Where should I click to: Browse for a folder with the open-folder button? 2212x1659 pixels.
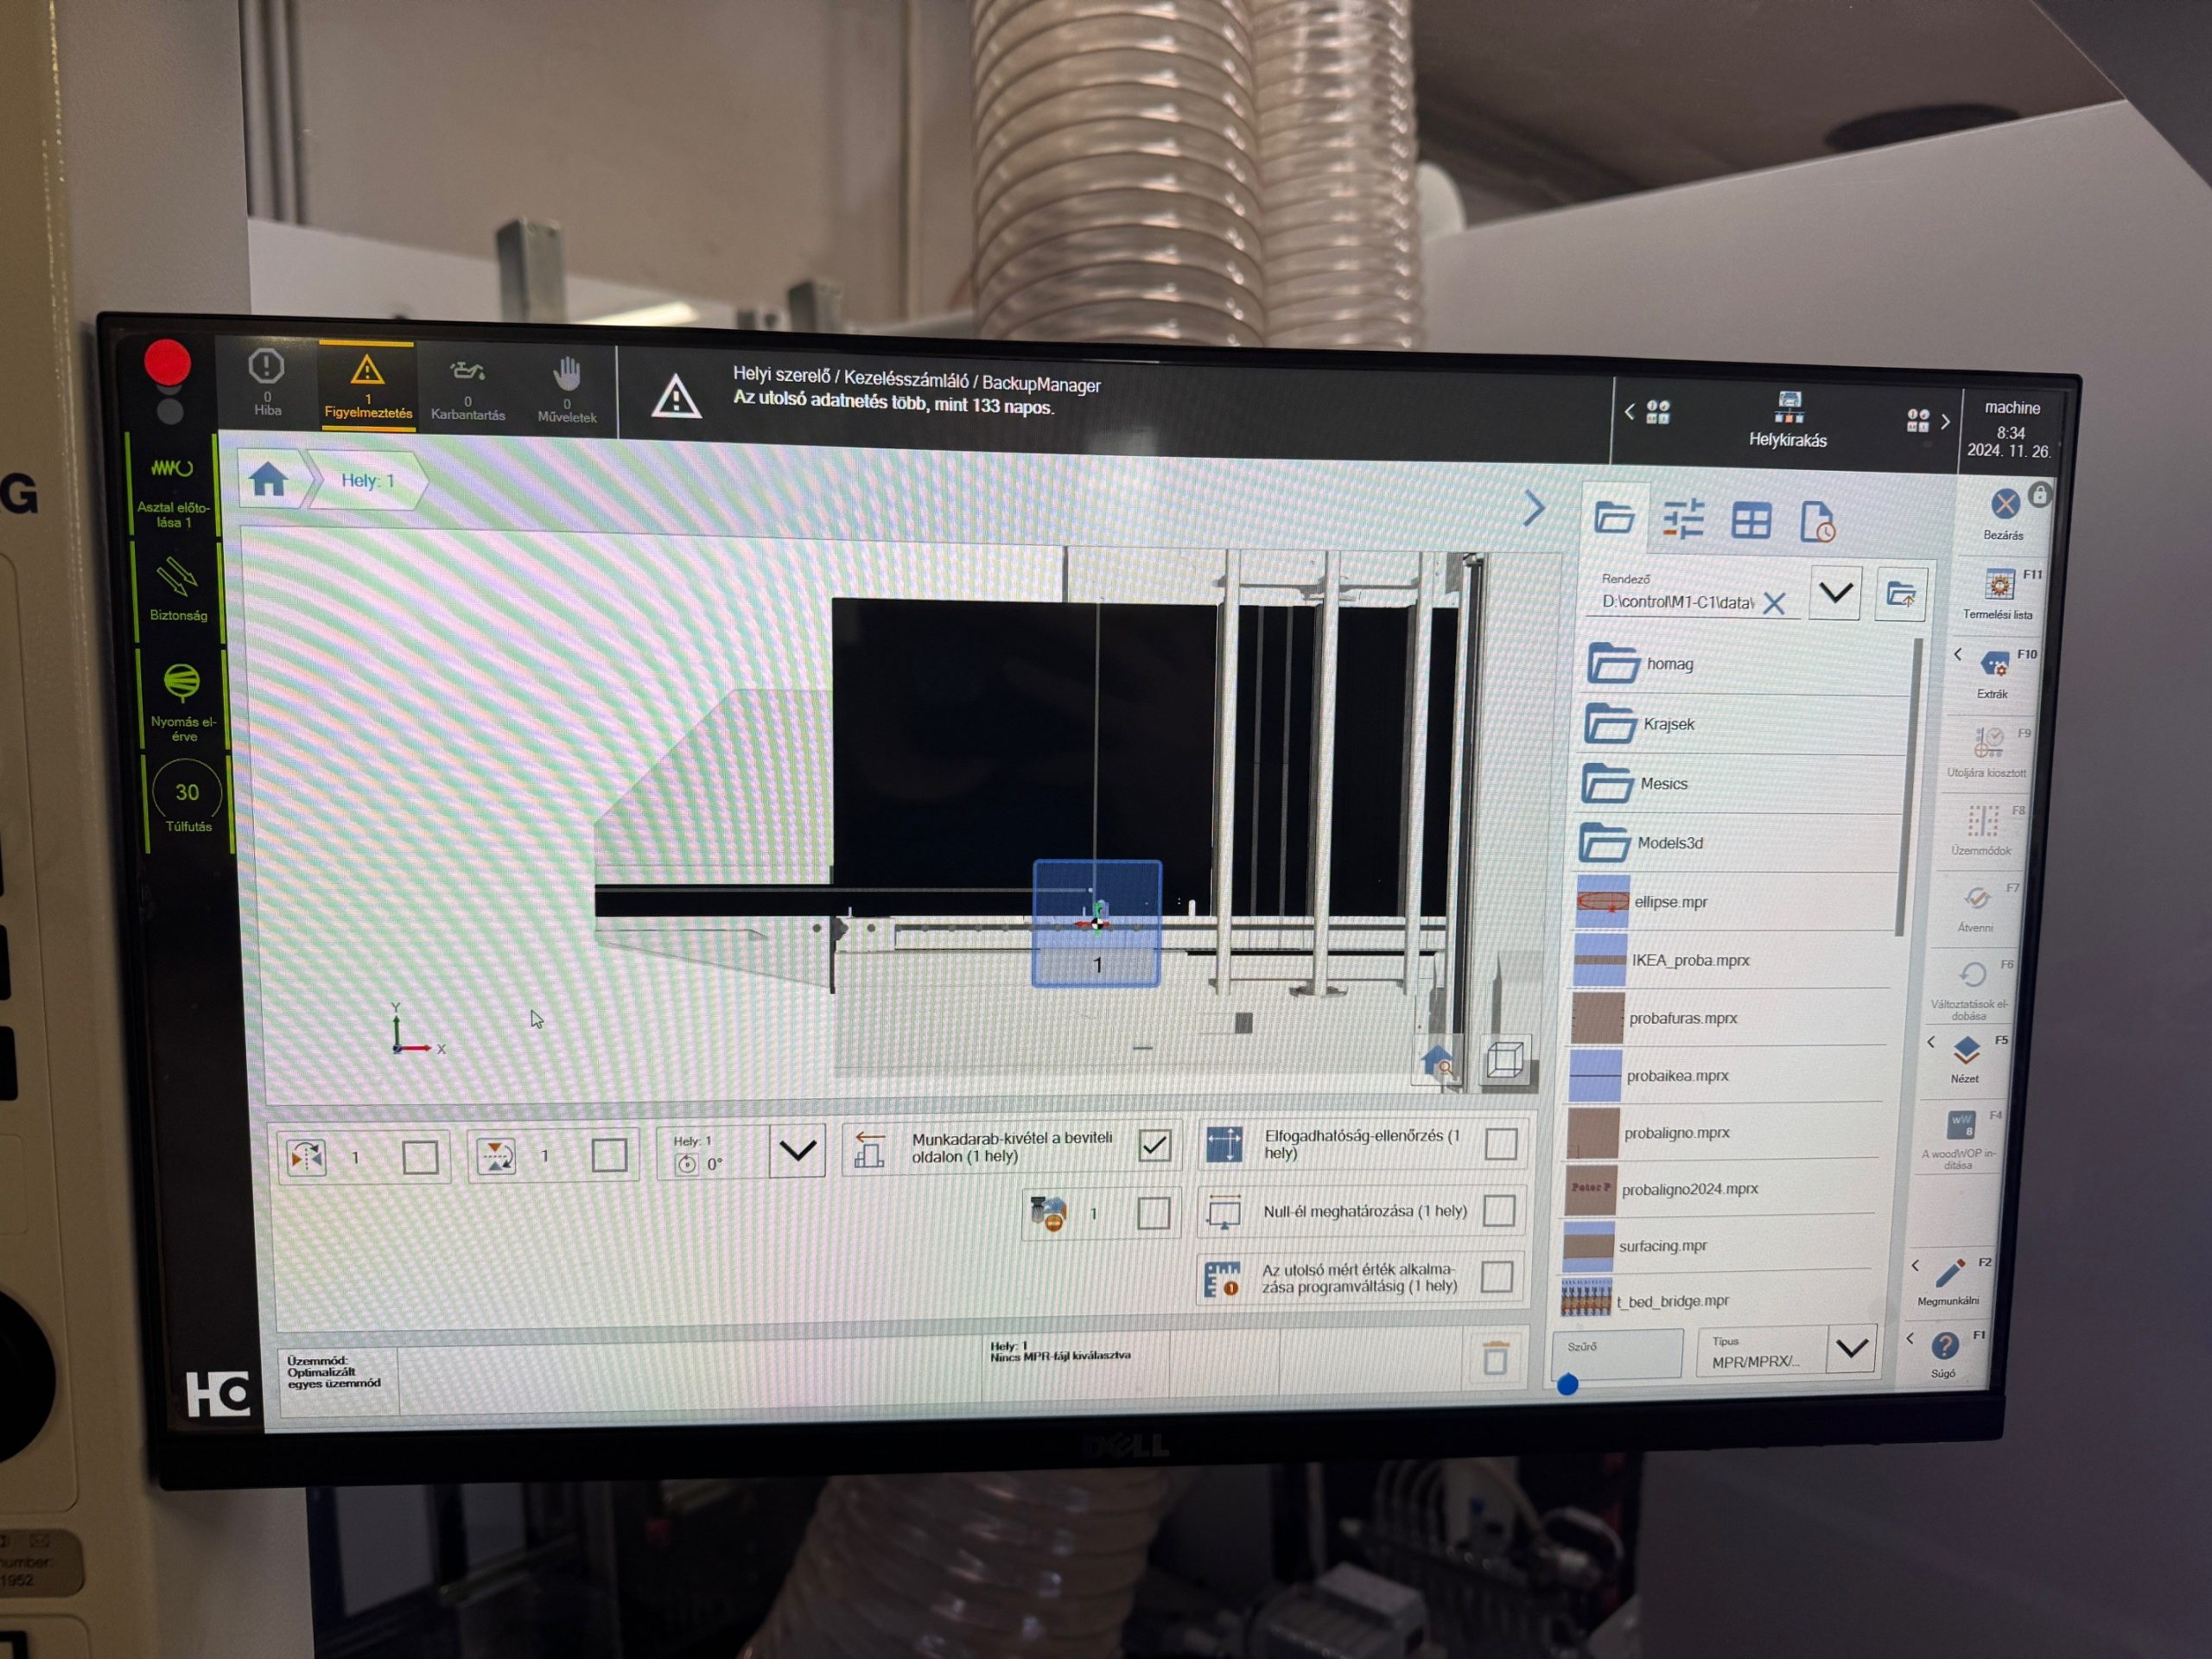click(x=1900, y=595)
